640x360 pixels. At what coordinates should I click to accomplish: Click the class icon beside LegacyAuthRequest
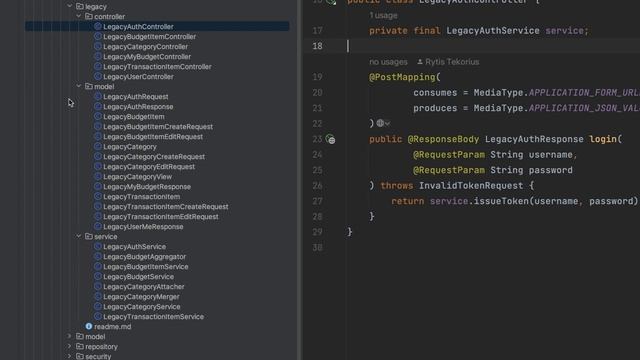(98, 96)
